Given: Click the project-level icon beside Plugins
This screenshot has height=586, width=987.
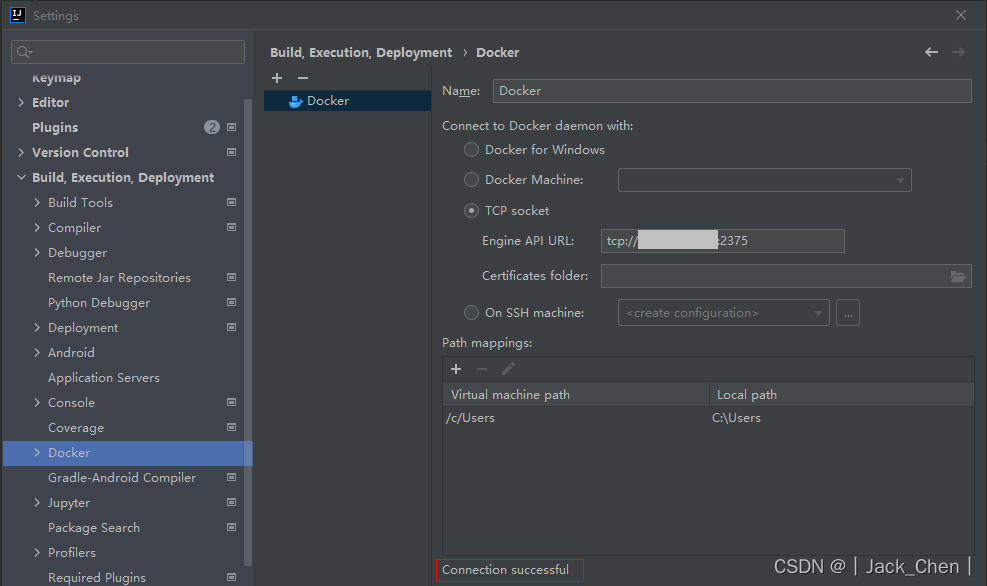Looking at the screenshot, I should coord(231,127).
